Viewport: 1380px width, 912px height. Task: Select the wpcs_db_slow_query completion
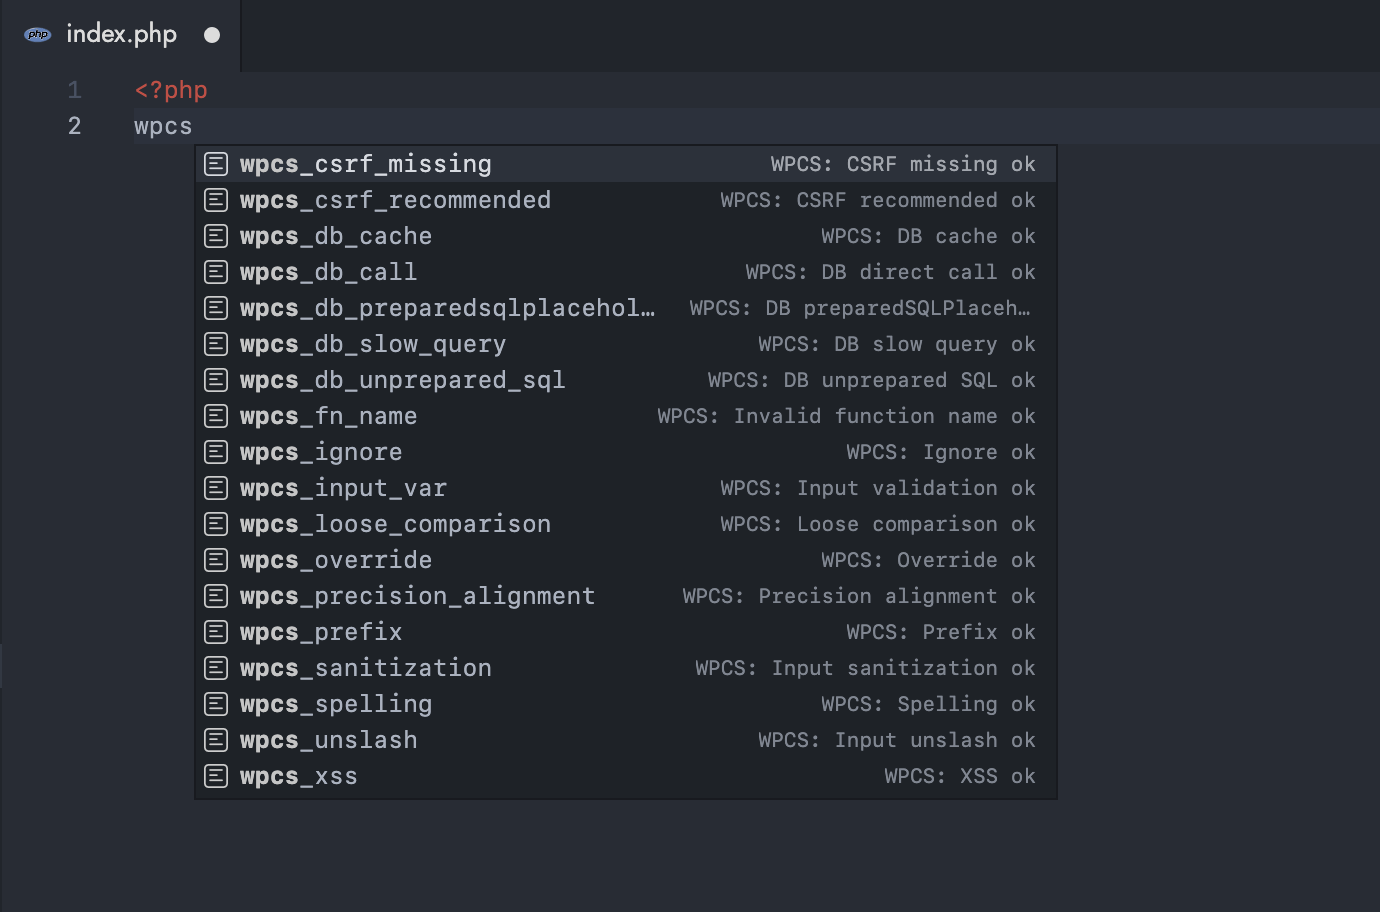coord(626,344)
